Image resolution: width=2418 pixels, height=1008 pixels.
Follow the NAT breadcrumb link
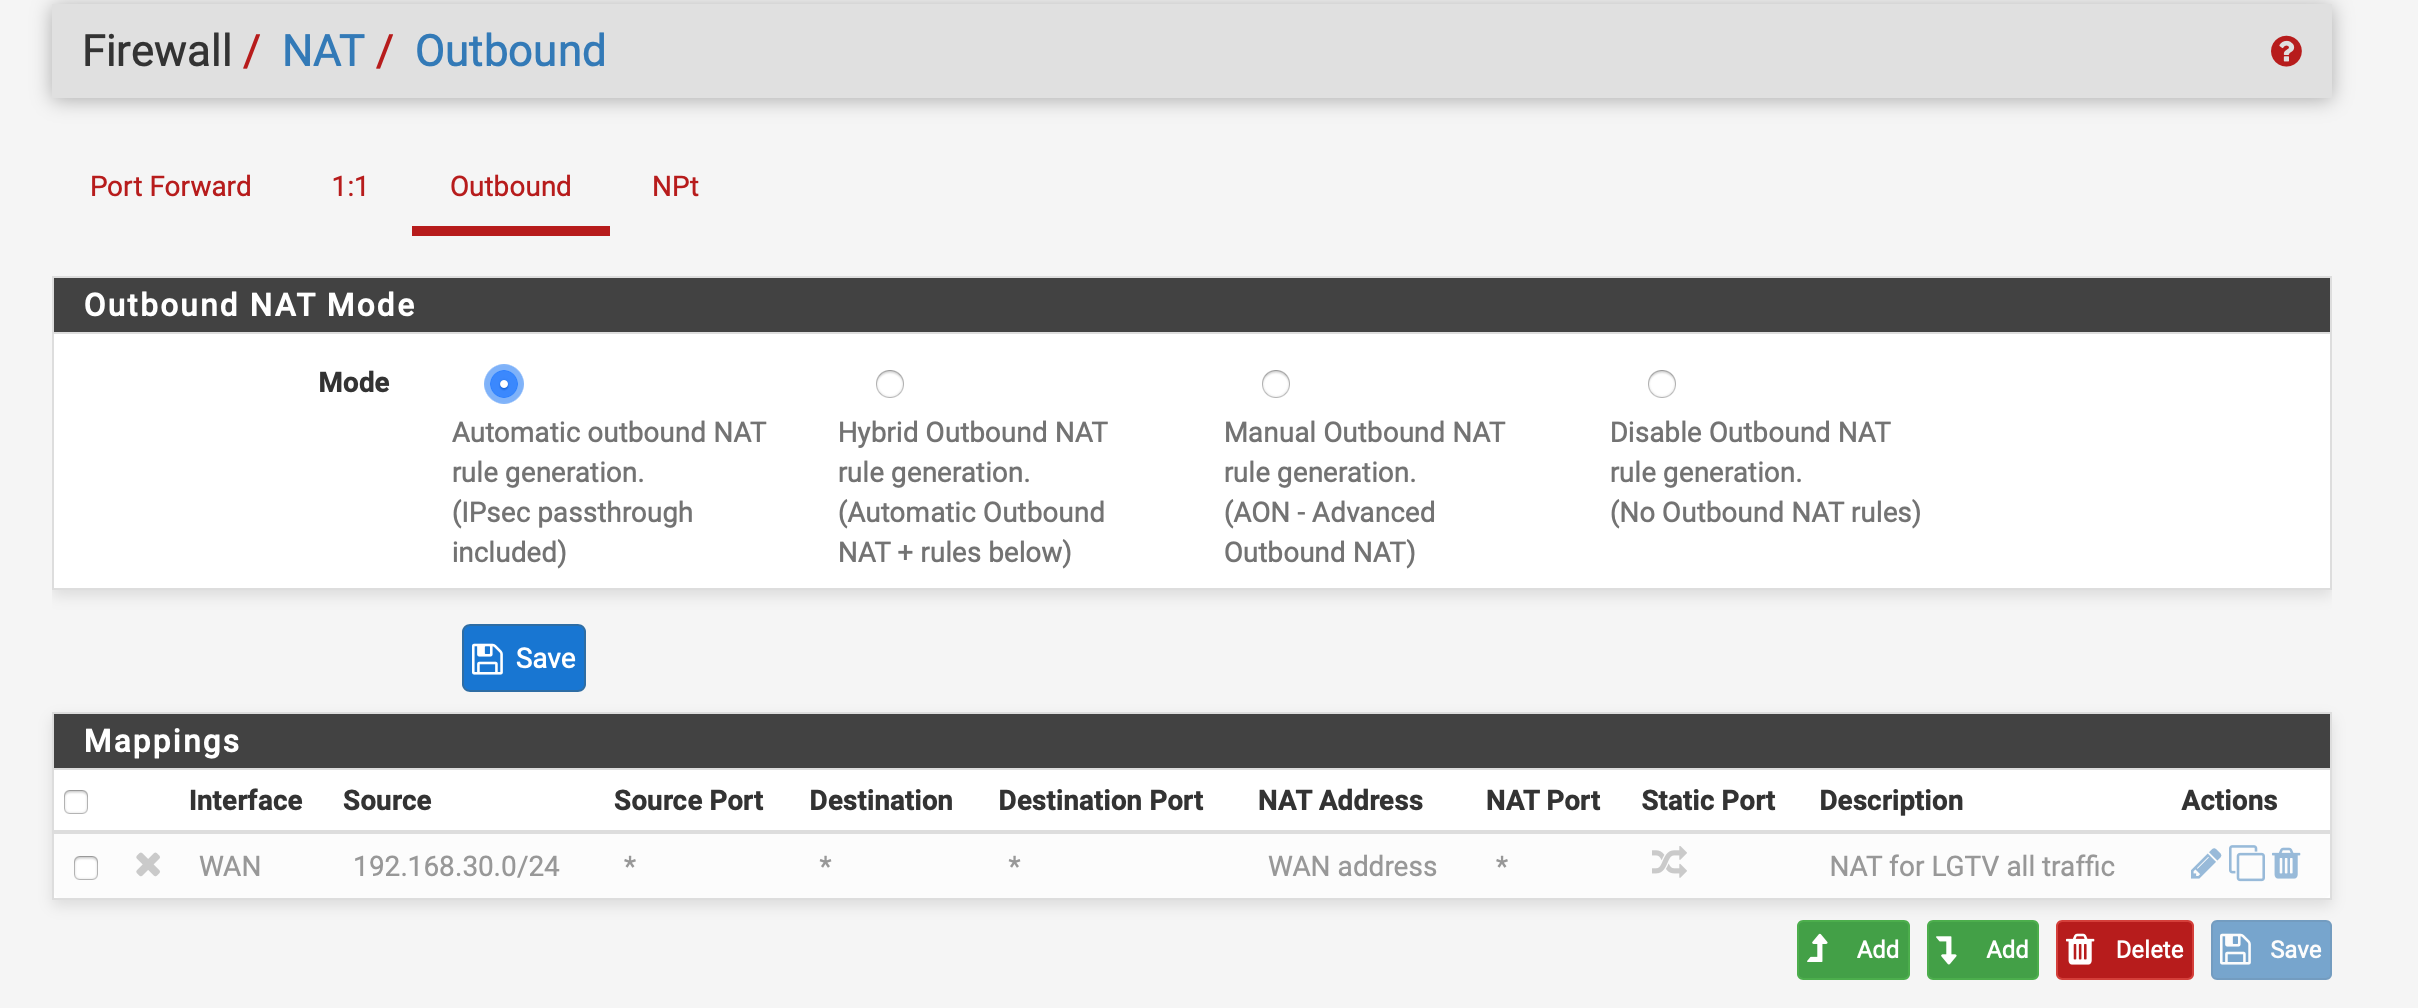point(323,51)
